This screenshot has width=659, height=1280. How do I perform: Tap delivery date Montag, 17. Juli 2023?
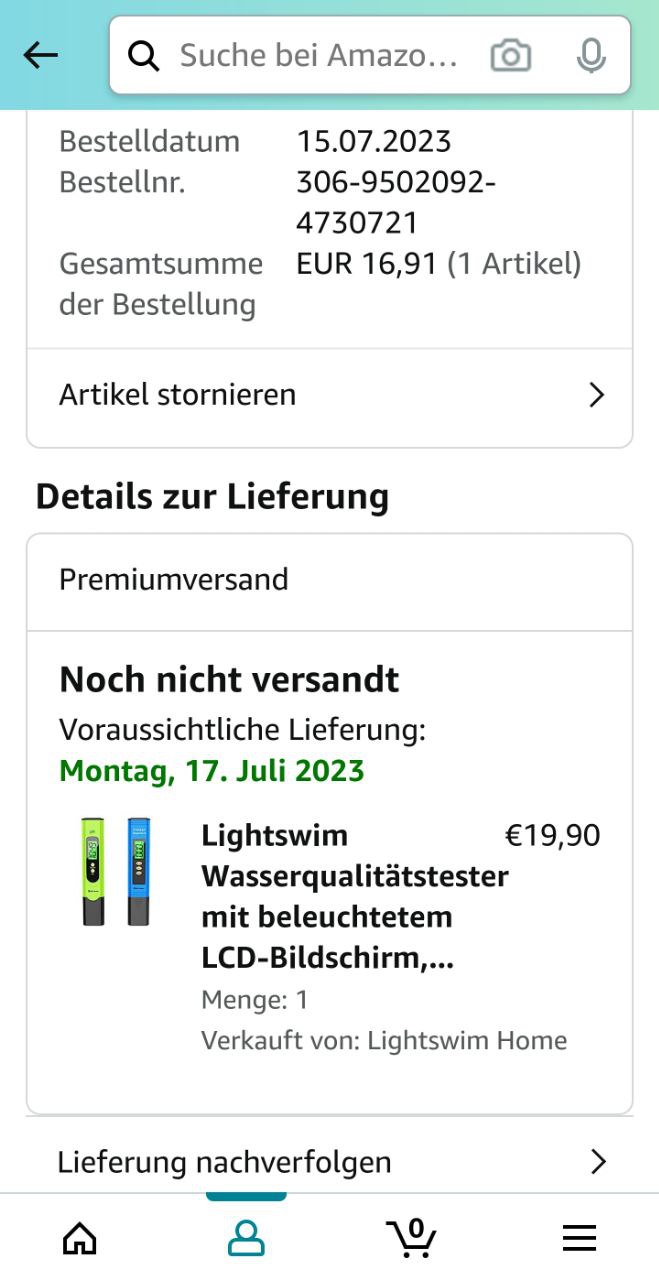point(212,771)
